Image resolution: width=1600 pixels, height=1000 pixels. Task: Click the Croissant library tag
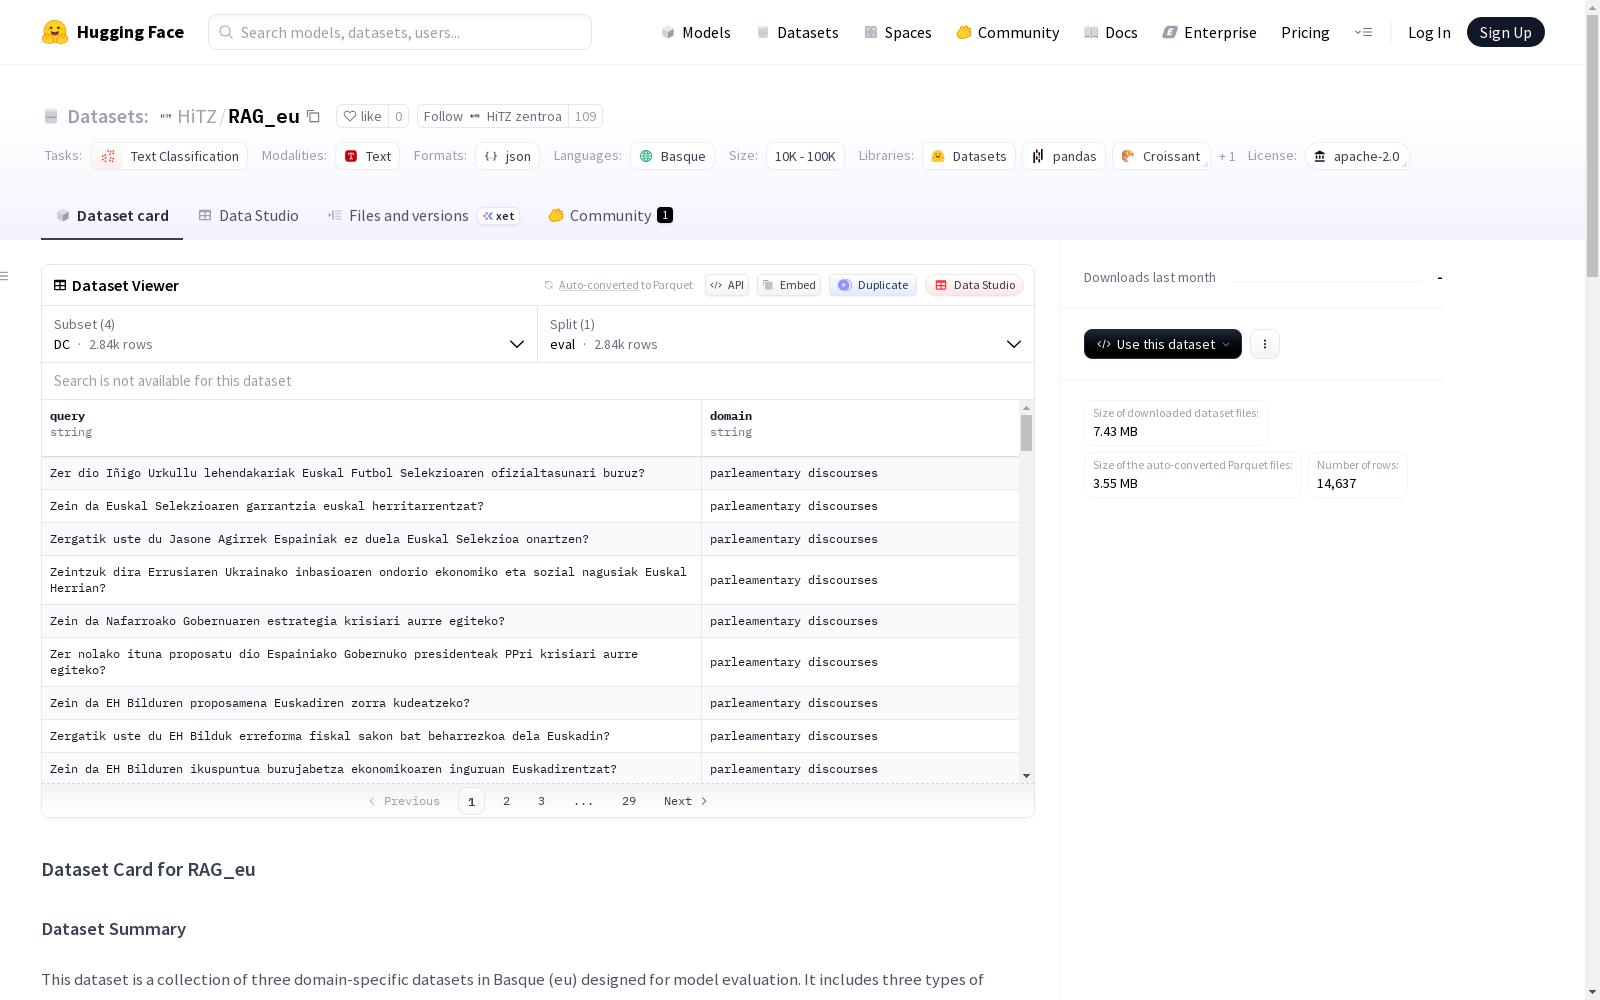(x=1161, y=156)
